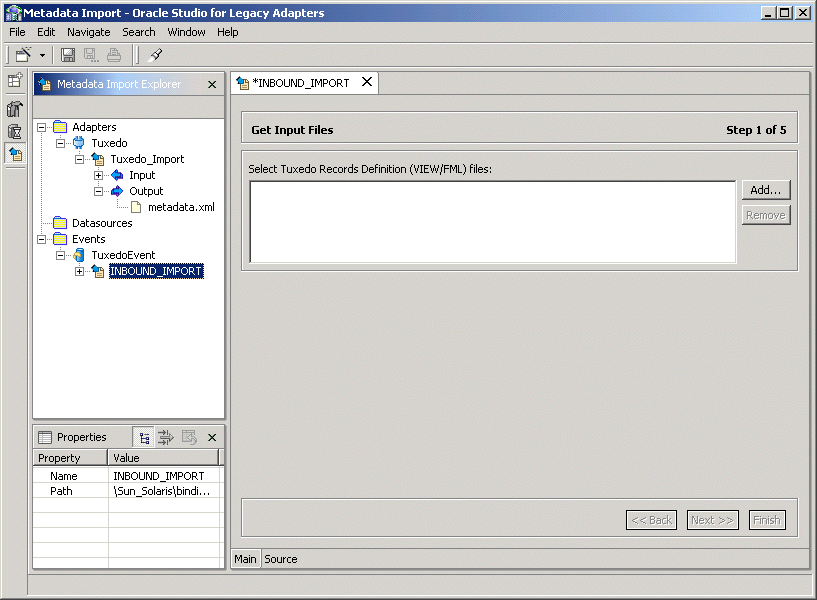817x600 pixels.
Task: Click the Tuxedo adapter plug icon
Action: pyautogui.click(x=79, y=143)
